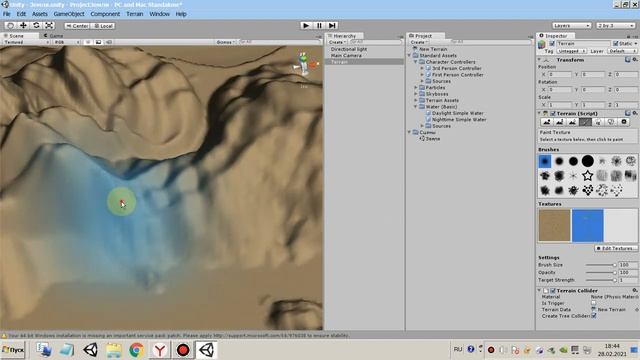
Task: Open the RGB render mode dropdown
Action: tap(66, 42)
